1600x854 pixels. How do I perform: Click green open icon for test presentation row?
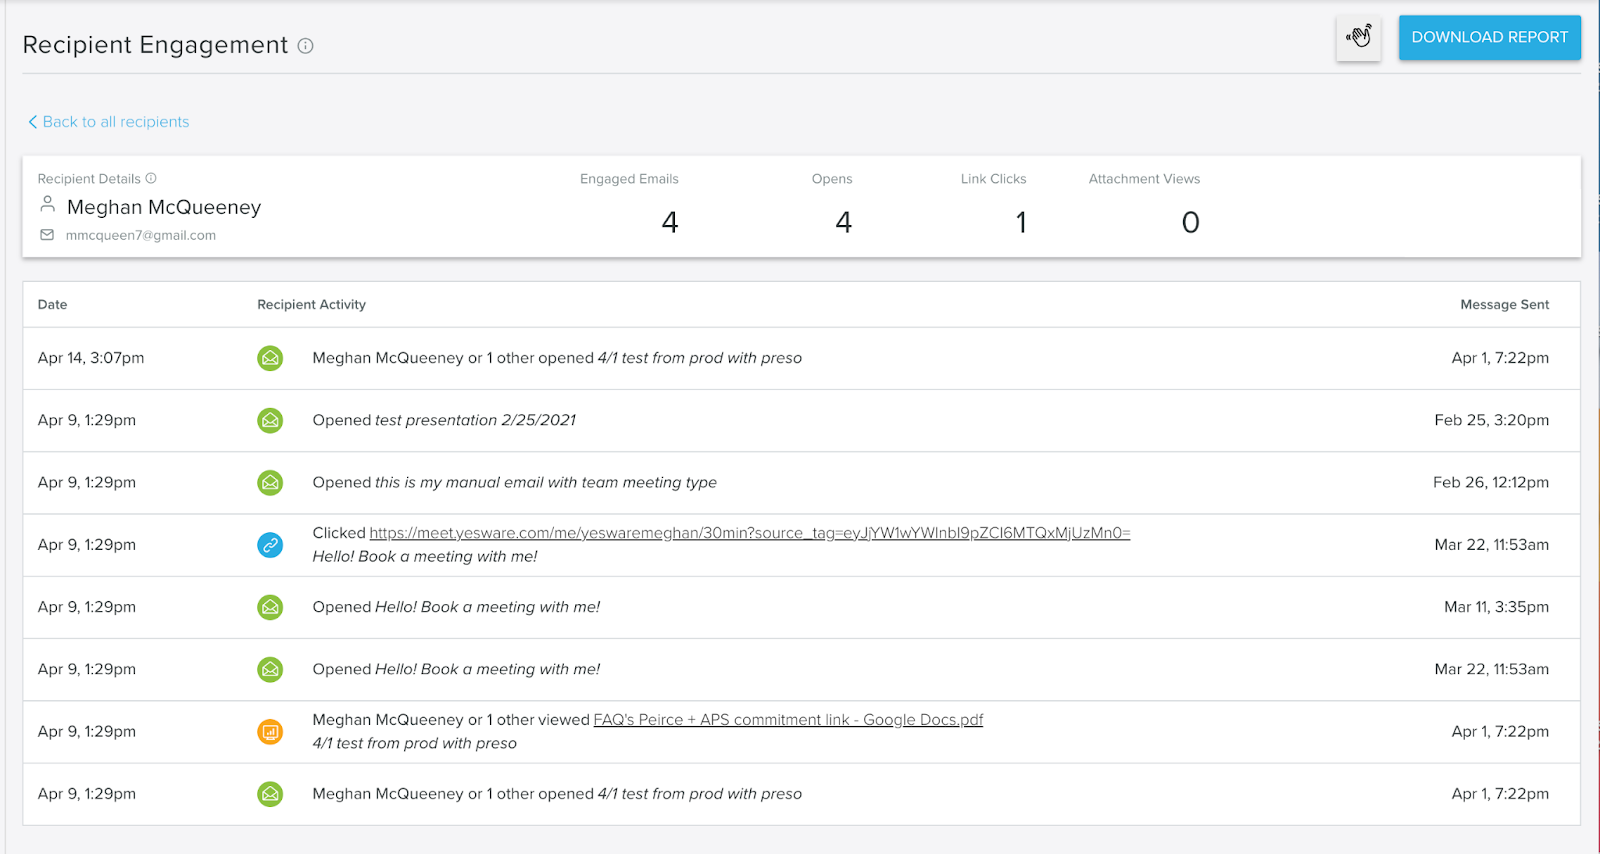[x=270, y=421]
